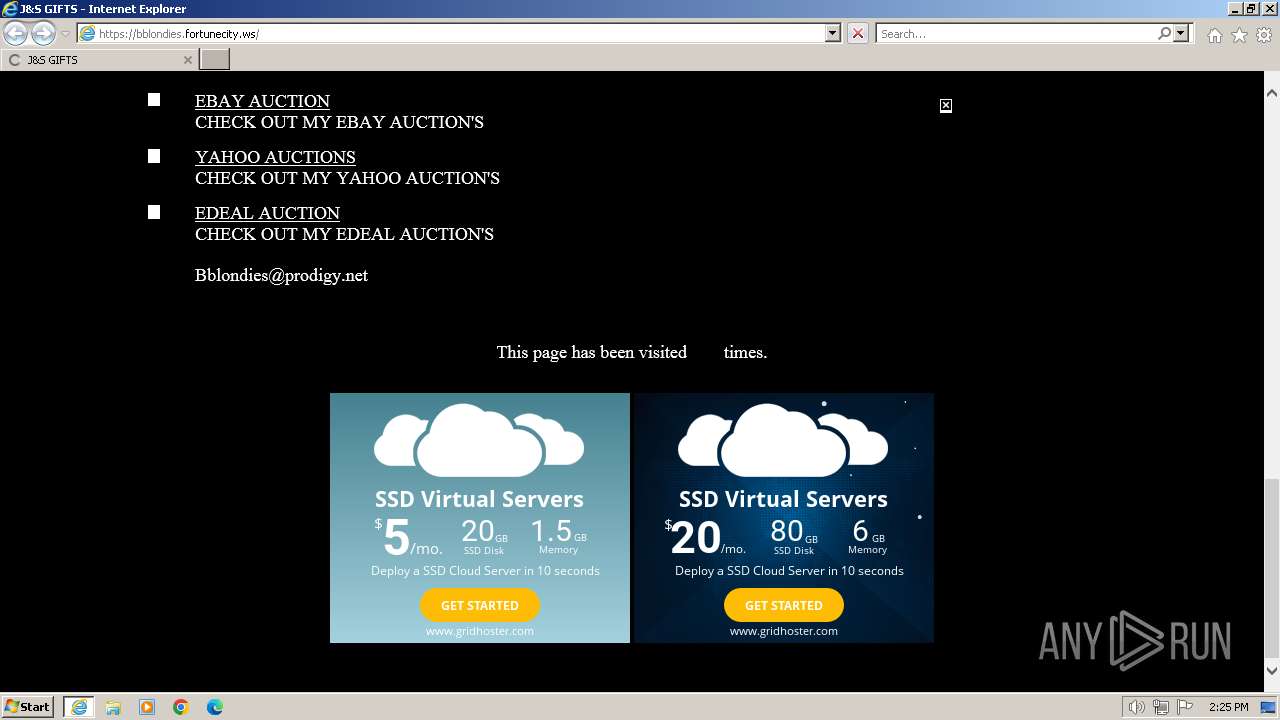
Task: Open the EDEAL AUCTION link
Action: pyautogui.click(x=267, y=213)
